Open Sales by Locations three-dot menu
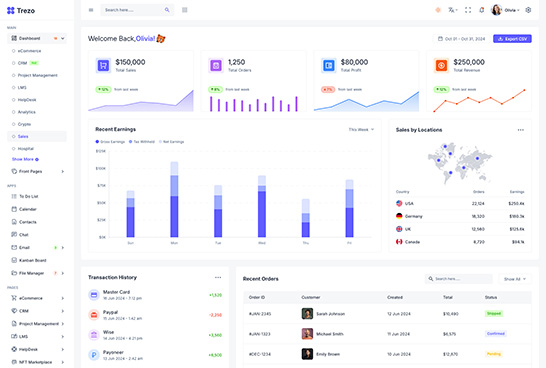The image size is (546, 368). pos(521,130)
